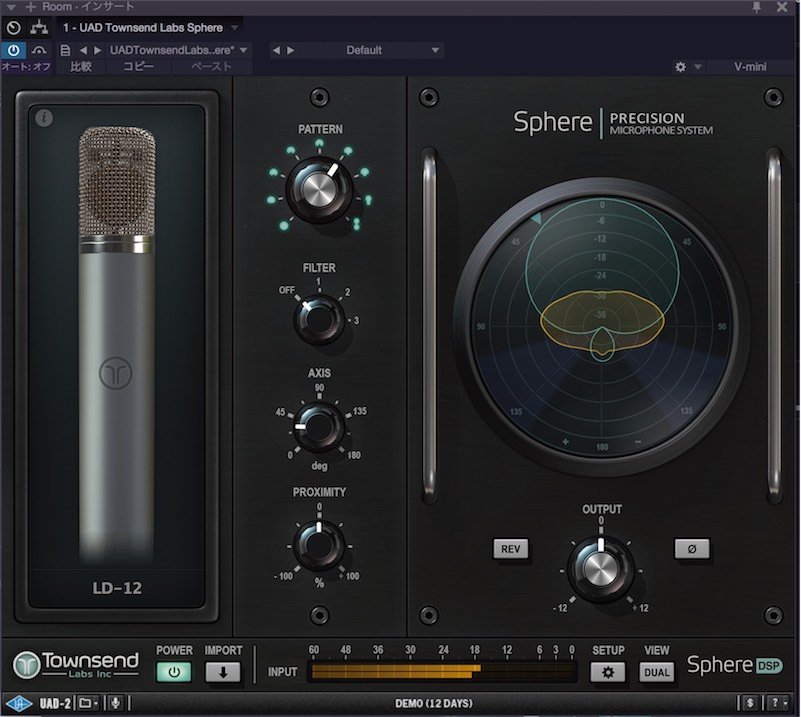Open the gear settings icon near V-mini
Image resolution: width=801 pixels, height=717 pixels.
tap(680, 66)
